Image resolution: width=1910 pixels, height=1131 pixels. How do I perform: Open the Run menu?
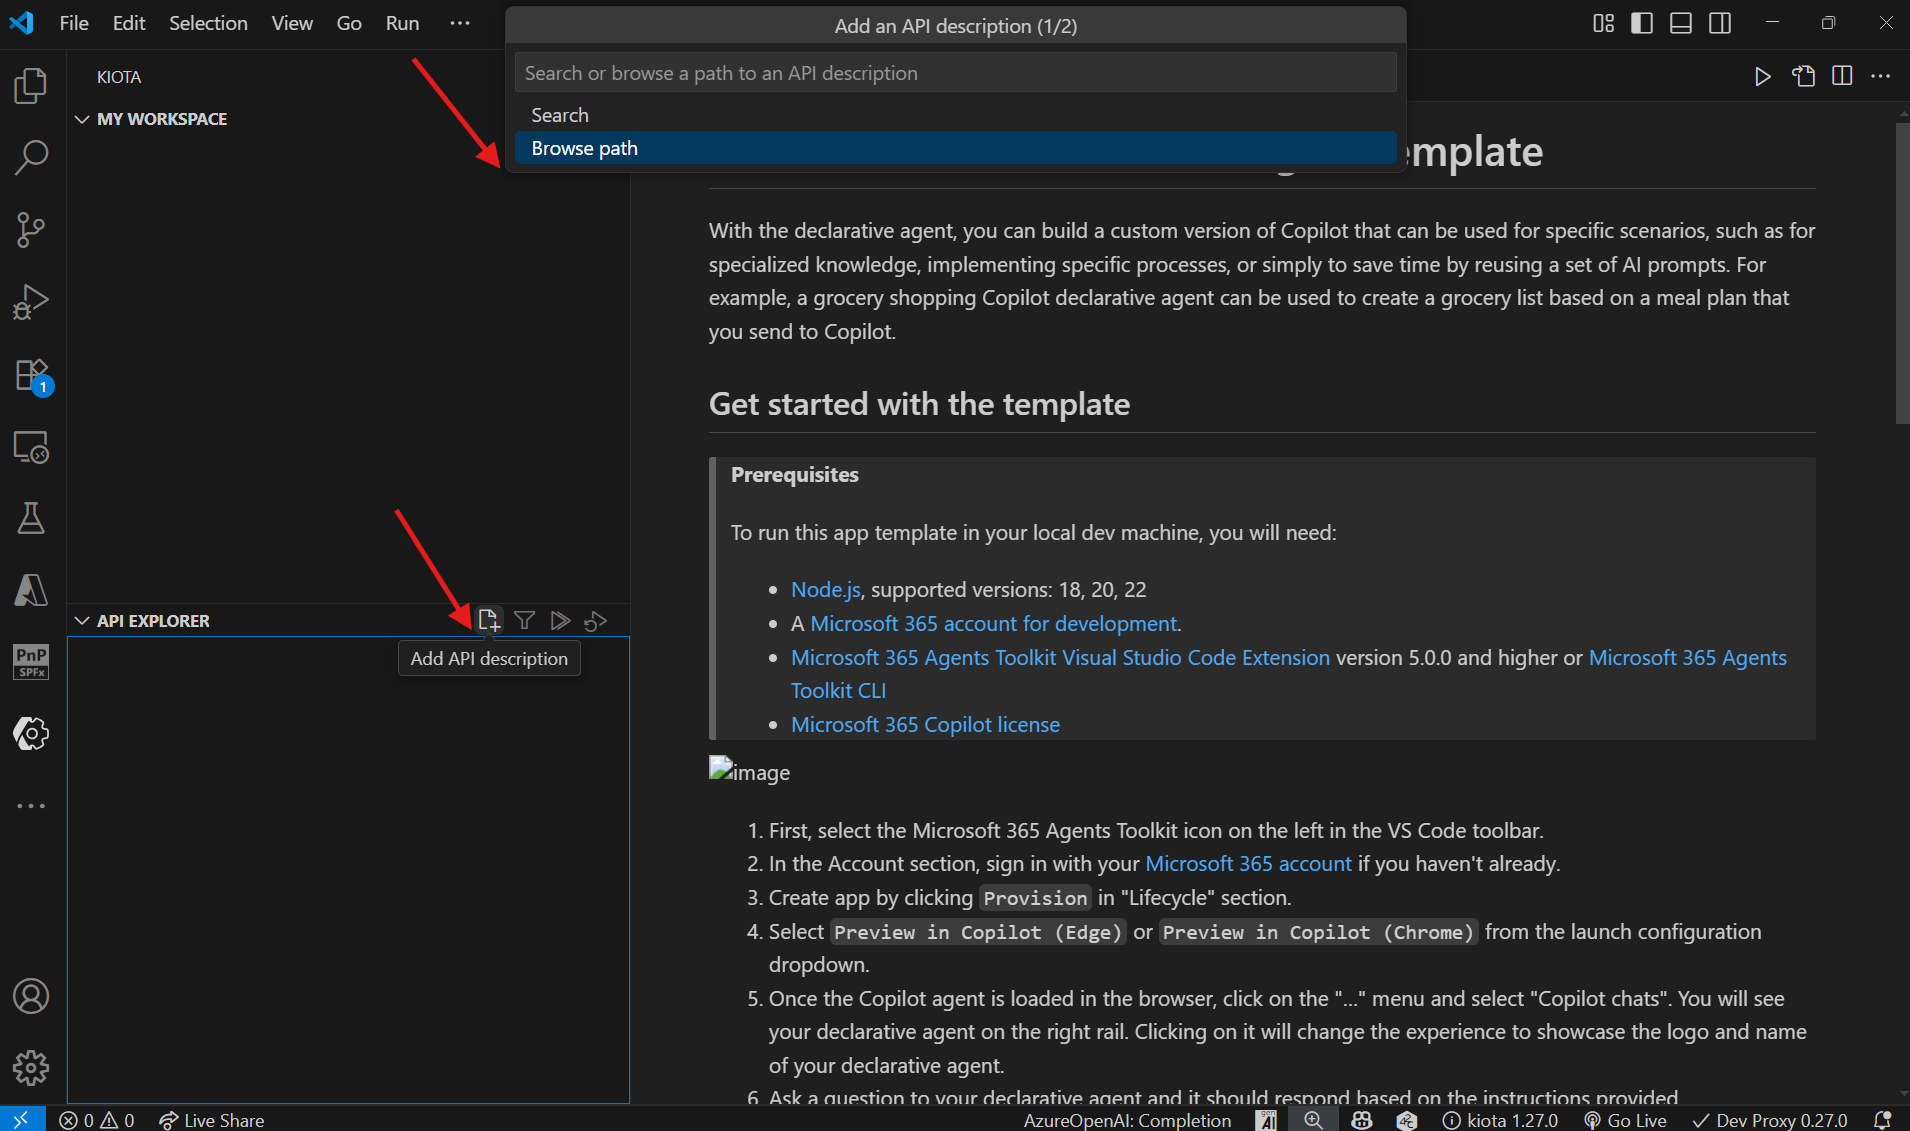click(x=402, y=23)
